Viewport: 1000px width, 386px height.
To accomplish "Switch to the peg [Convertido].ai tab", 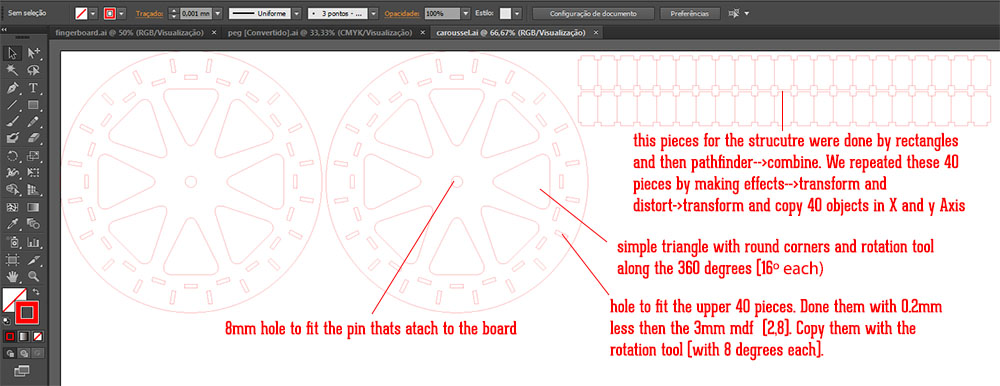I will [319, 33].
